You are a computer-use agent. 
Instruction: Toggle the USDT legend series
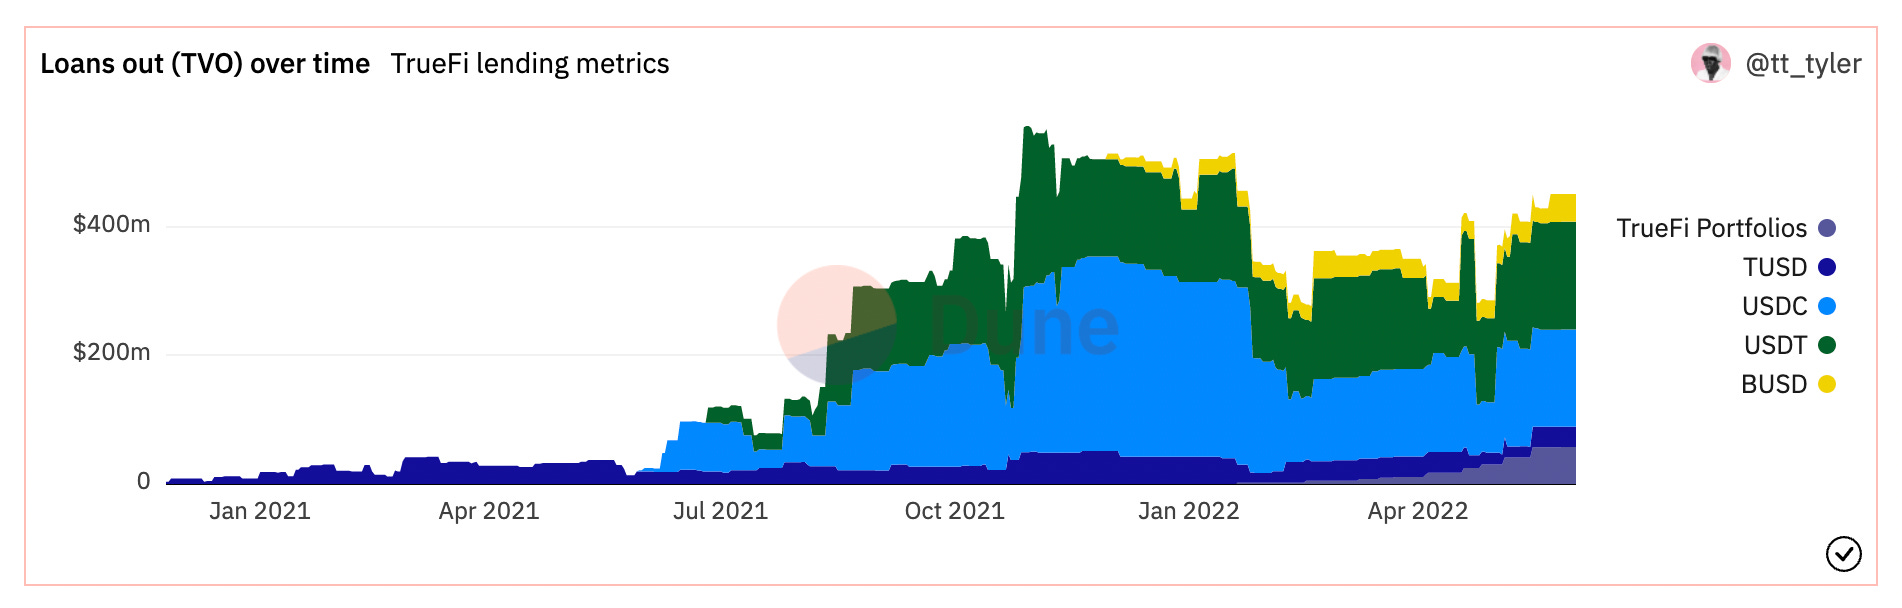coord(1789,345)
